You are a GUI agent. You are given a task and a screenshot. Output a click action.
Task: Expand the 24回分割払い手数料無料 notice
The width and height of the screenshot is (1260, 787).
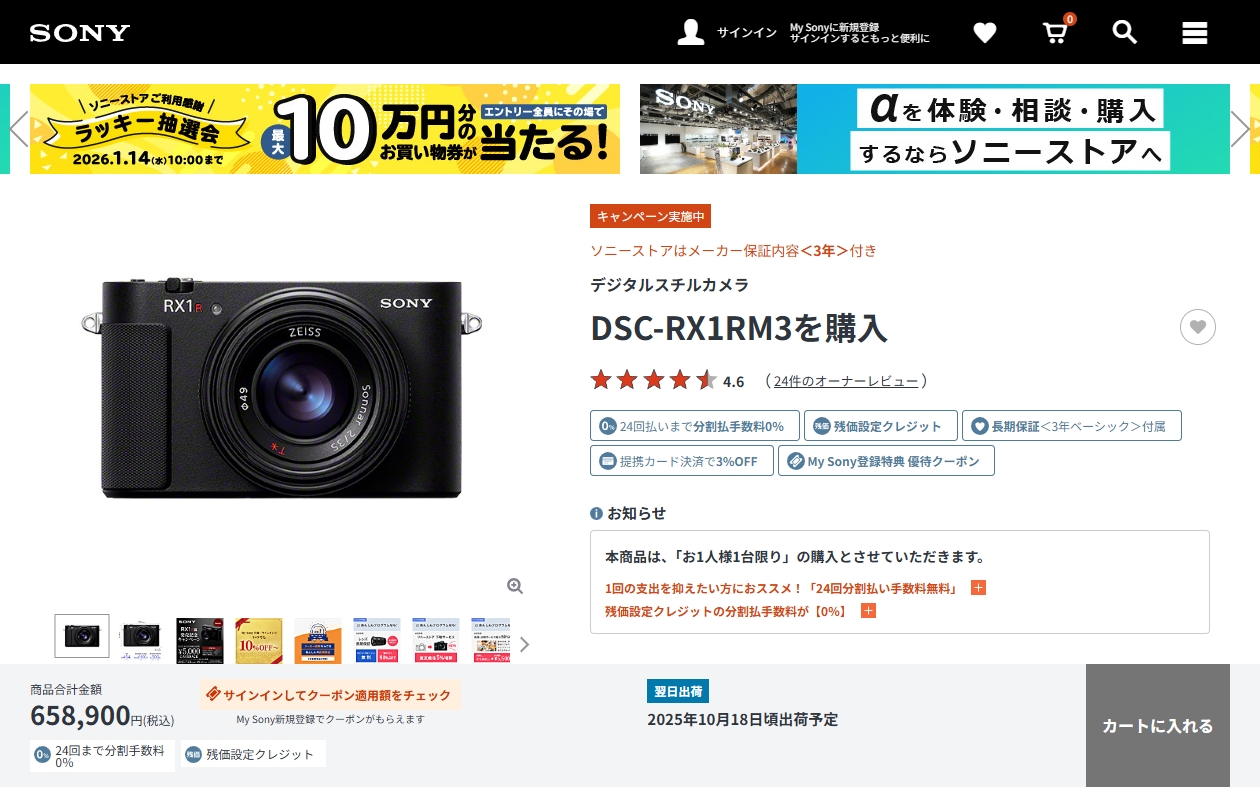click(x=978, y=588)
